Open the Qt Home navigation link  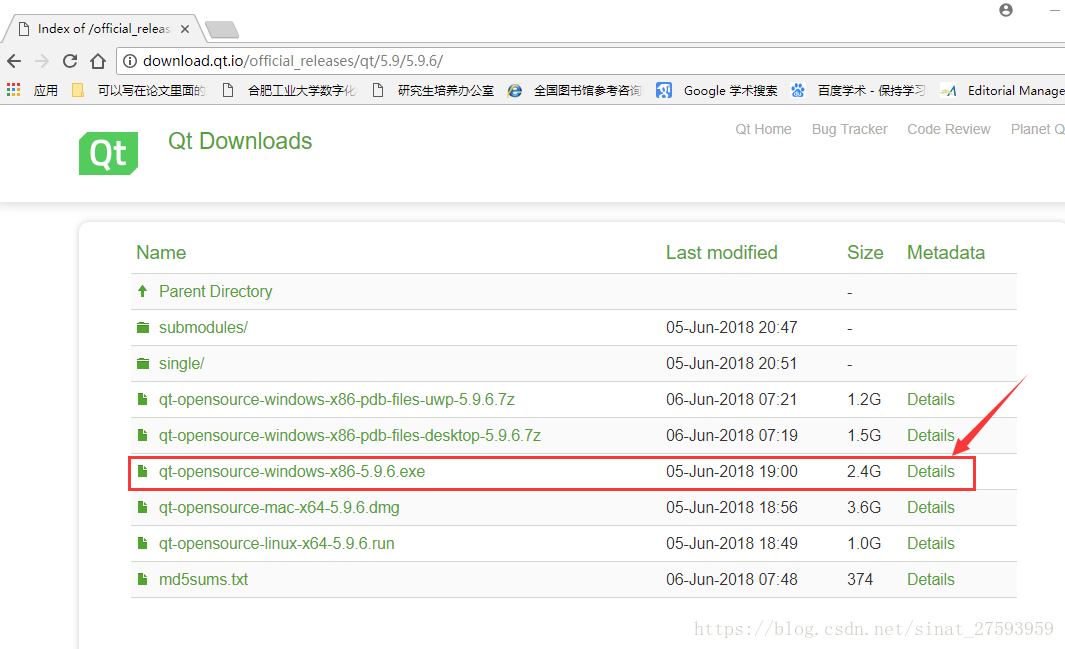(x=763, y=129)
